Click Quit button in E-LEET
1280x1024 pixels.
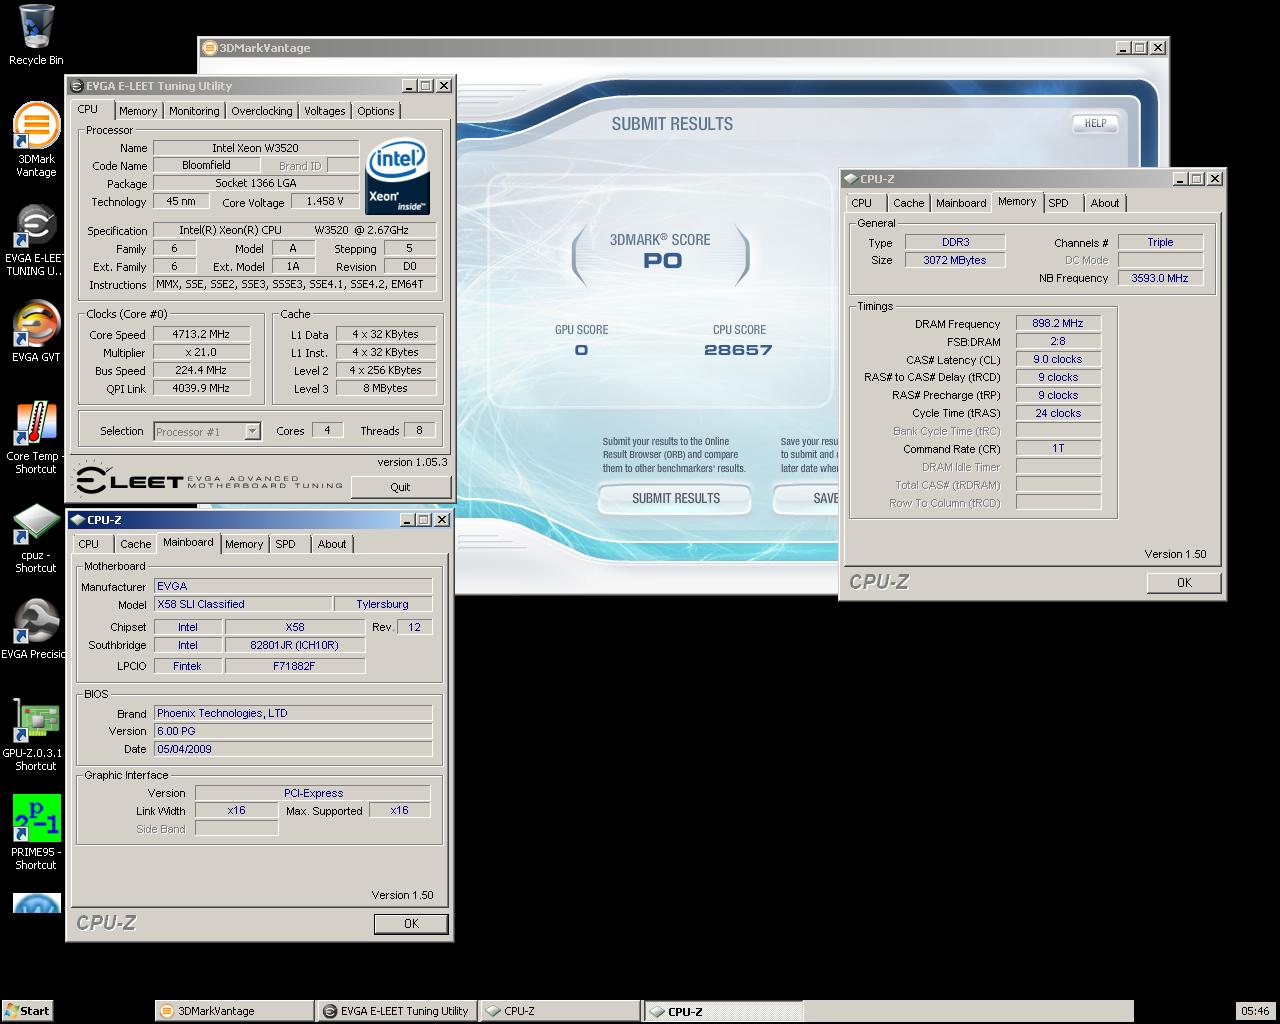400,487
